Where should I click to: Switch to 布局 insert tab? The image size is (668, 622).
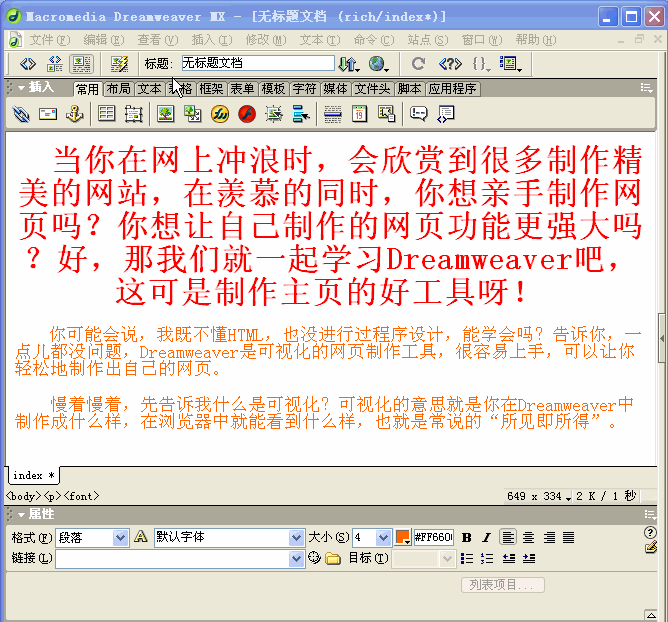(x=118, y=89)
